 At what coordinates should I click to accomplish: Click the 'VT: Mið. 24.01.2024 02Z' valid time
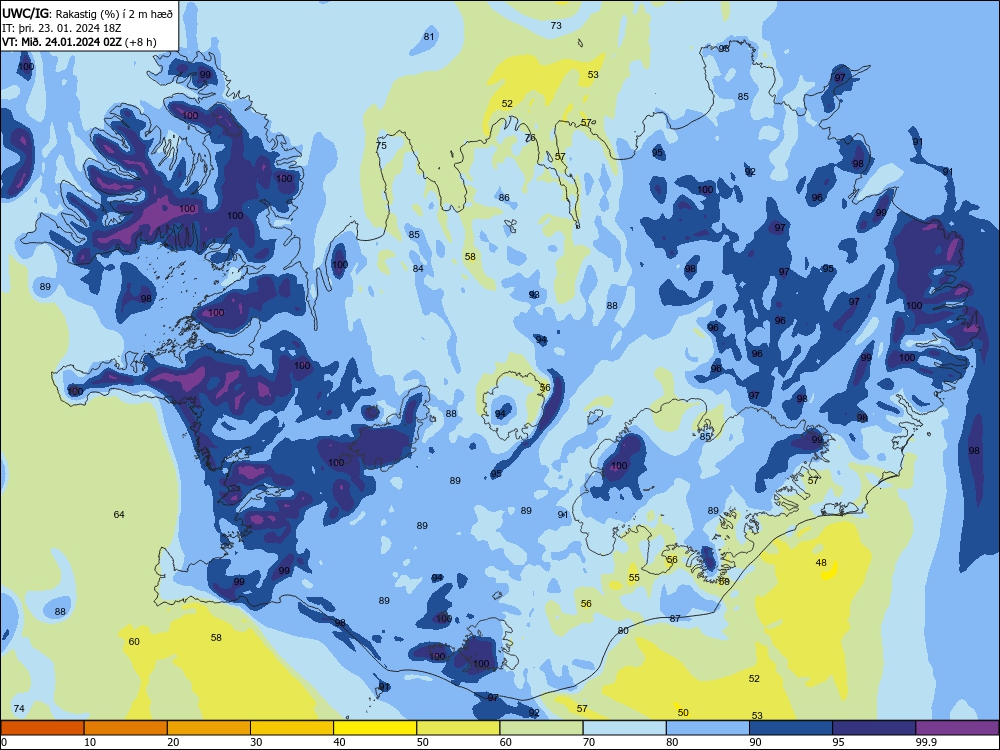coord(62,42)
